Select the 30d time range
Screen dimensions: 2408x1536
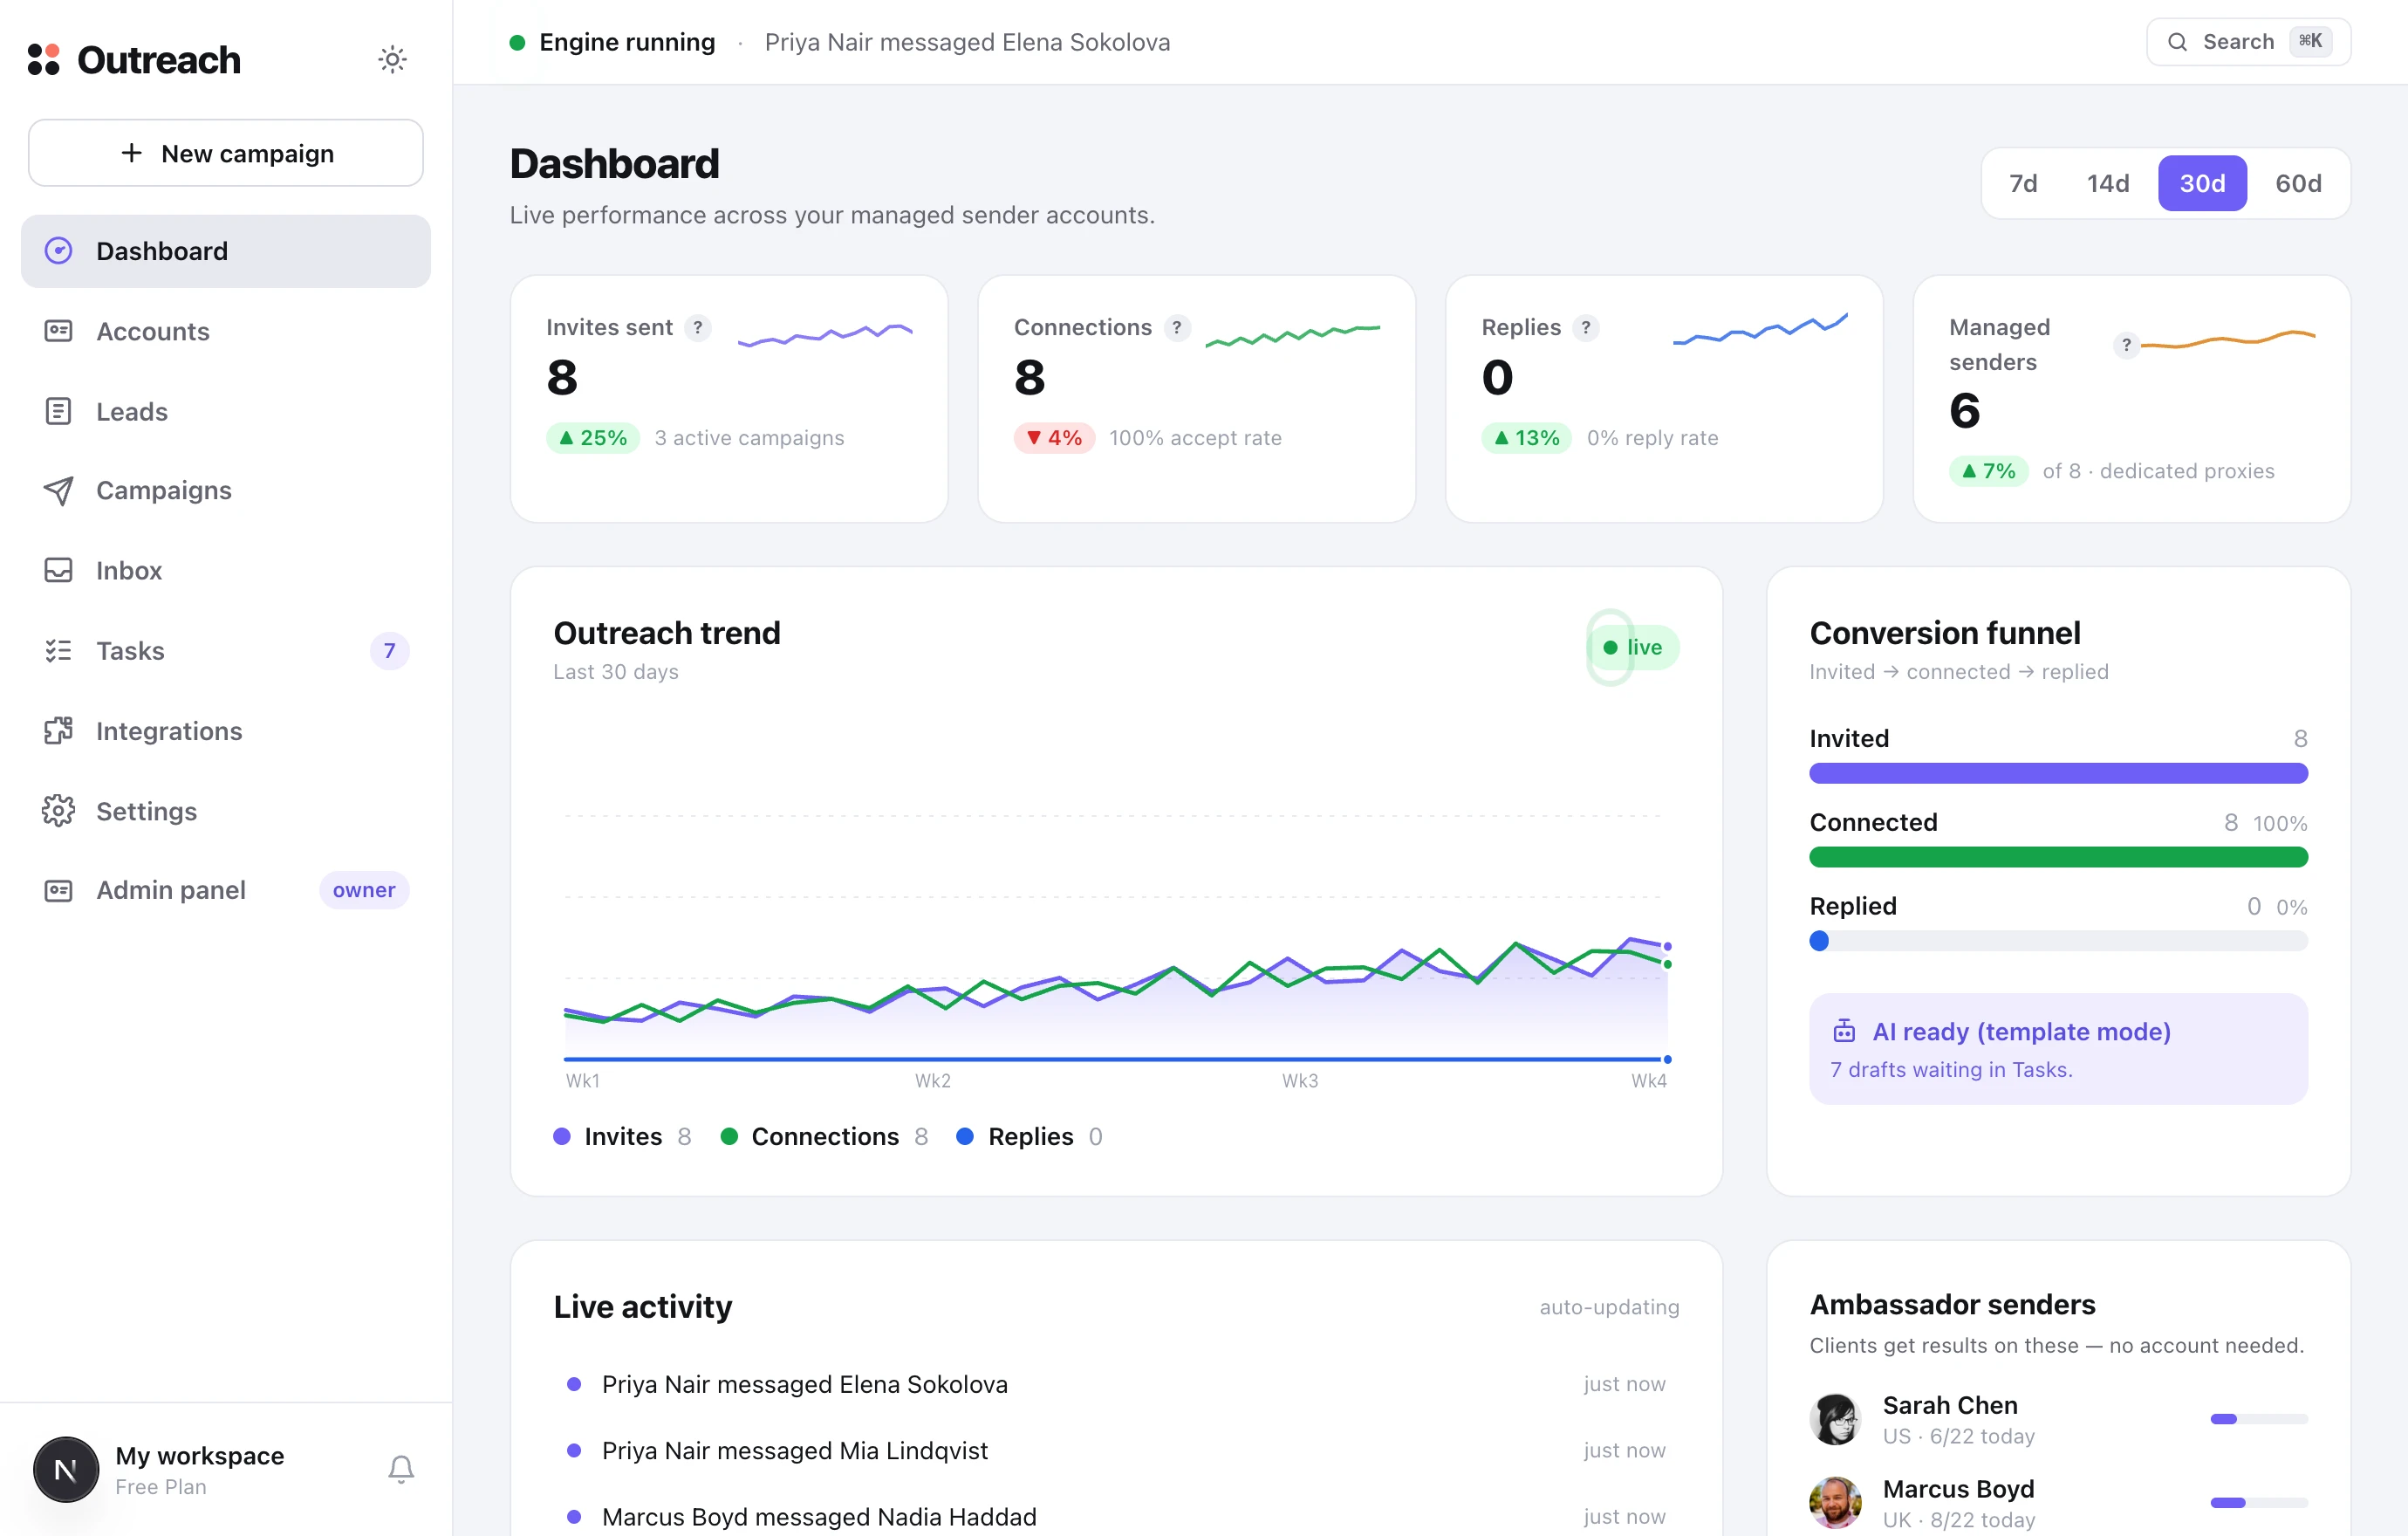2202,183
